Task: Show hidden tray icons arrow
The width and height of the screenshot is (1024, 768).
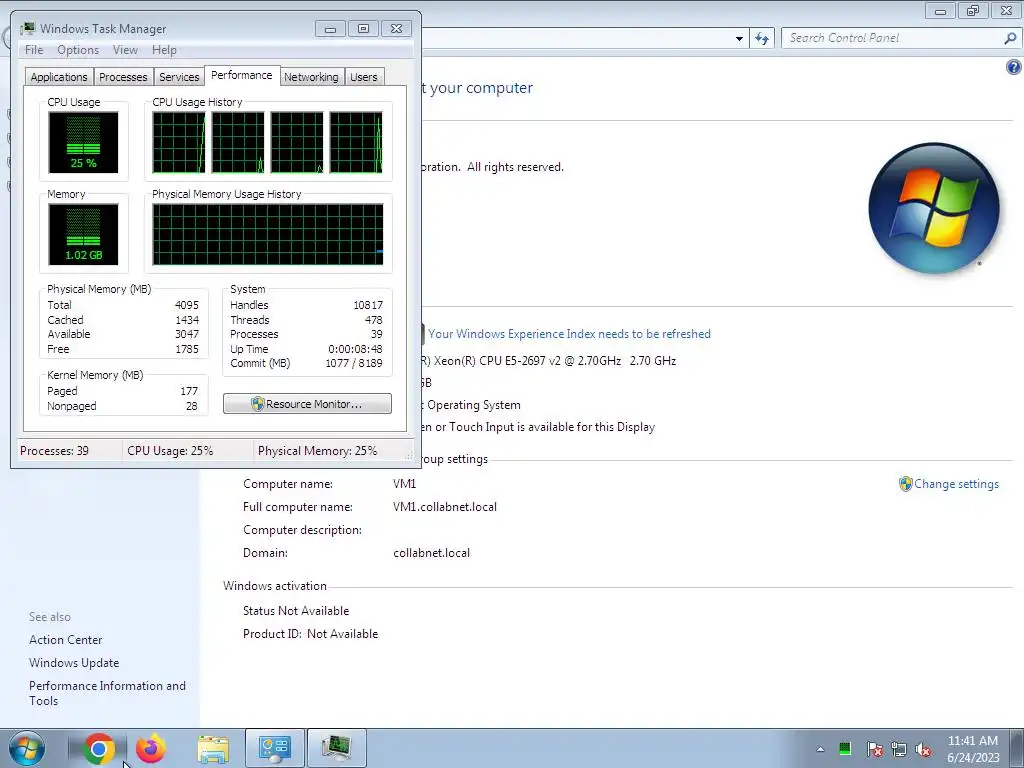Action: point(820,750)
